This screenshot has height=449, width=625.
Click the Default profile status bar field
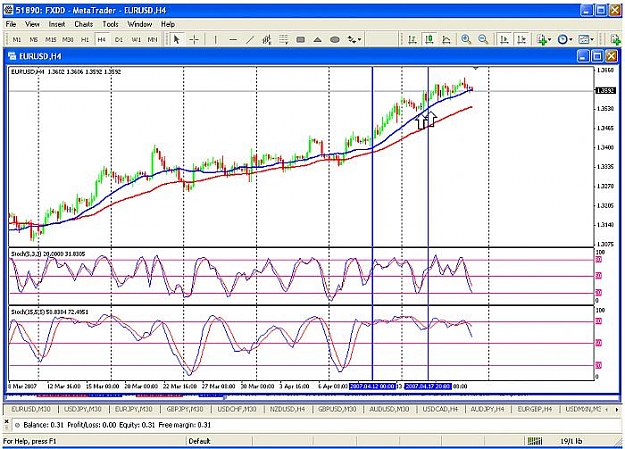point(219,441)
